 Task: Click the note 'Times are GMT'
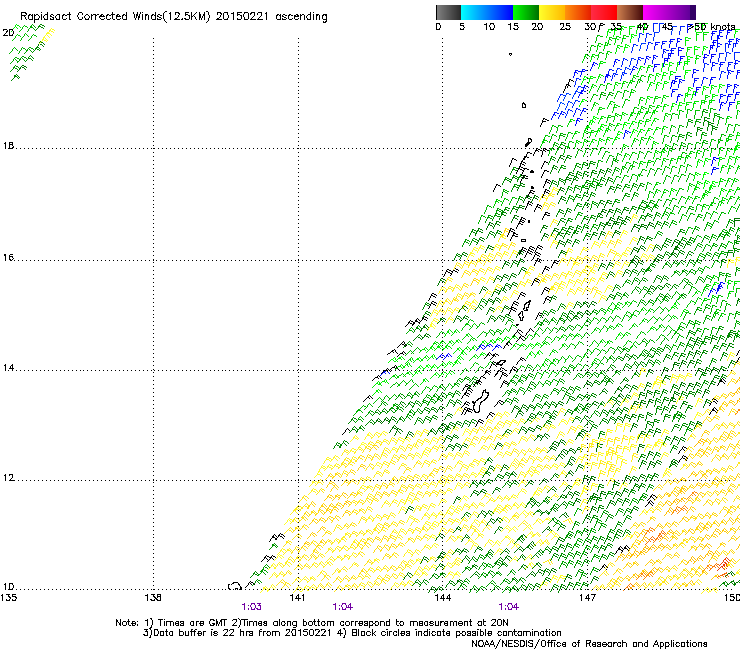[x=193, y=623]
